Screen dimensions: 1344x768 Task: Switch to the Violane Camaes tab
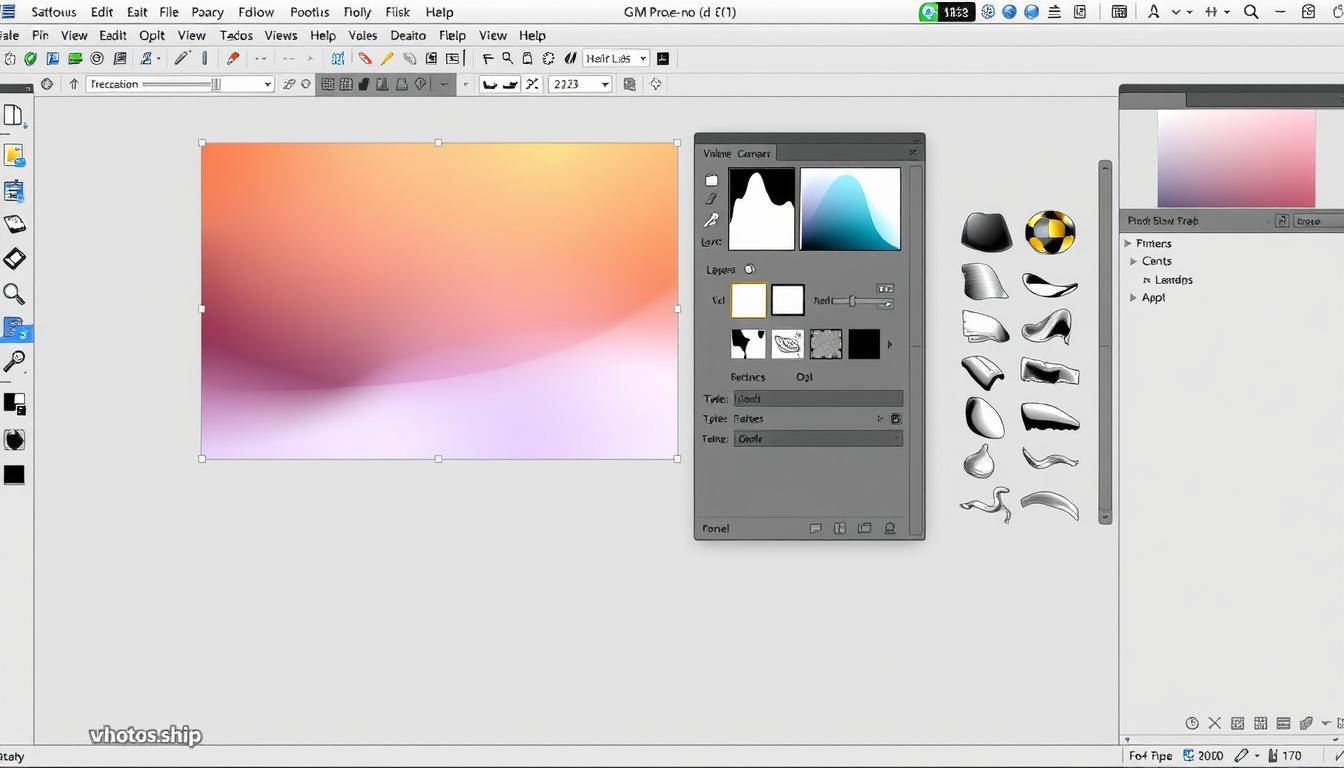[736, 153]
